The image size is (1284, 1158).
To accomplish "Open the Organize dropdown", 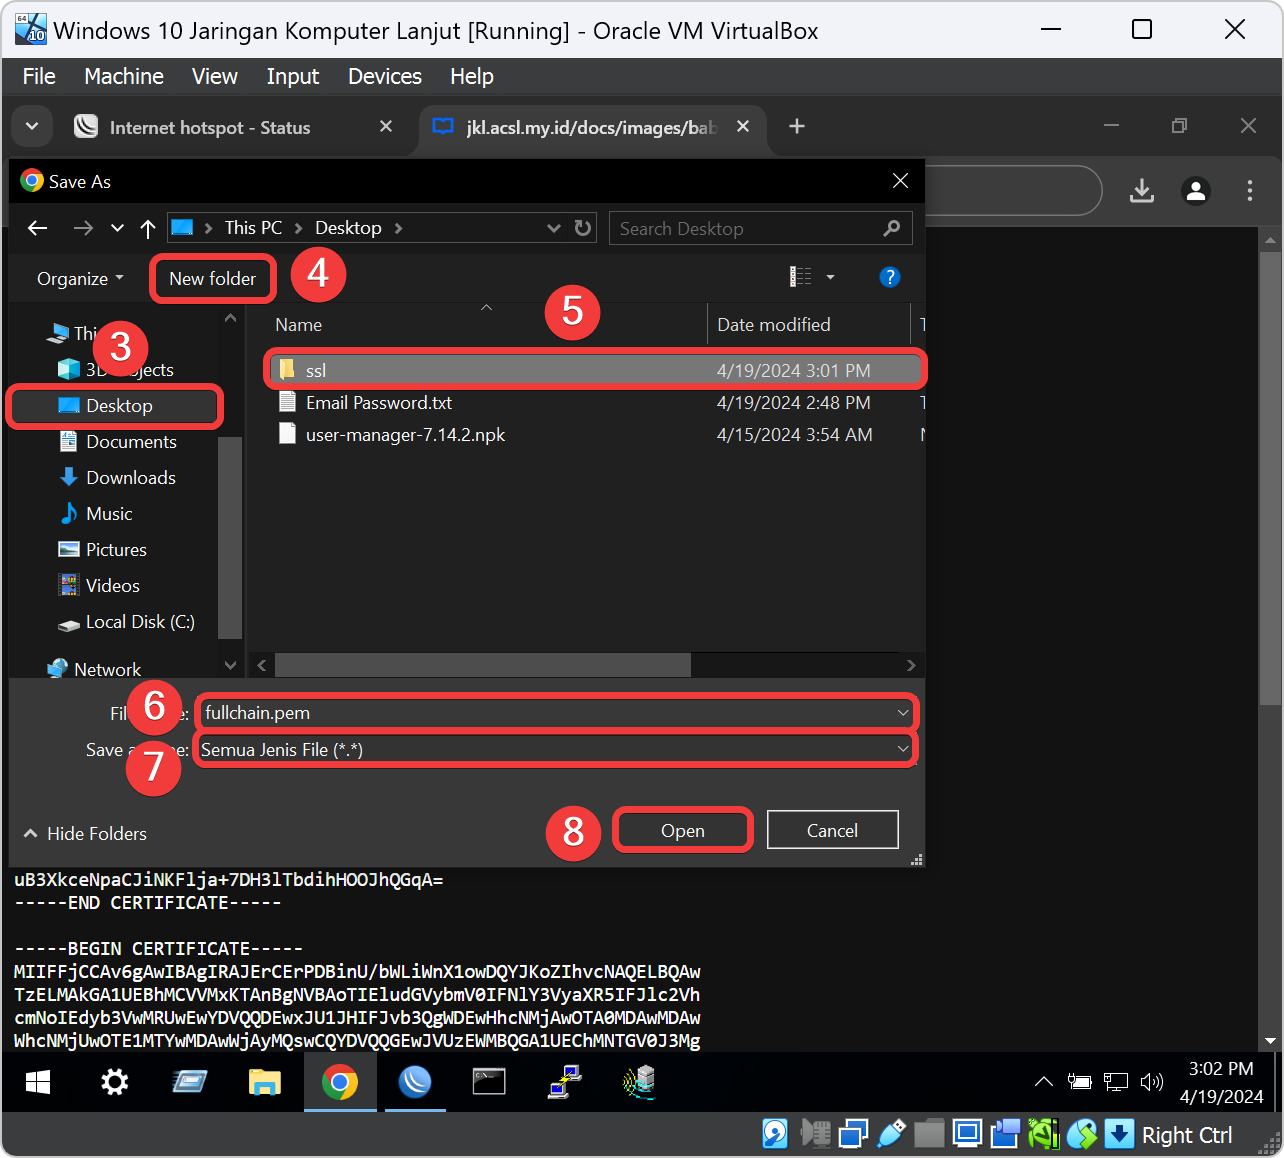I will pyautogui.click(x=80, y=278).
